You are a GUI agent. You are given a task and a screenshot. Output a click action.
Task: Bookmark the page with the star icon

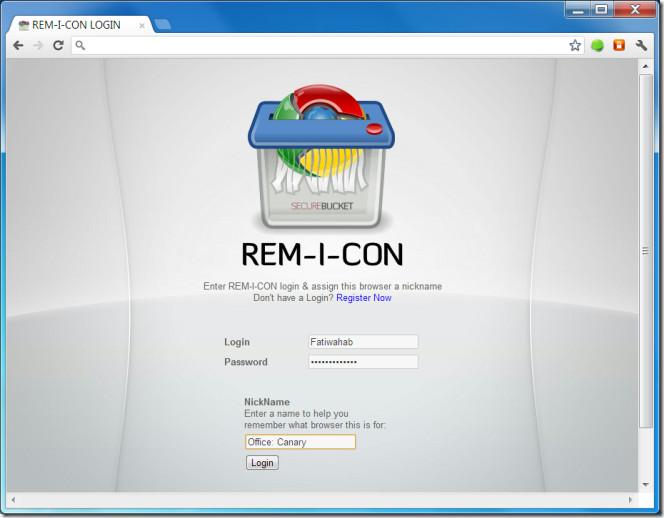[x=575, y=45]
